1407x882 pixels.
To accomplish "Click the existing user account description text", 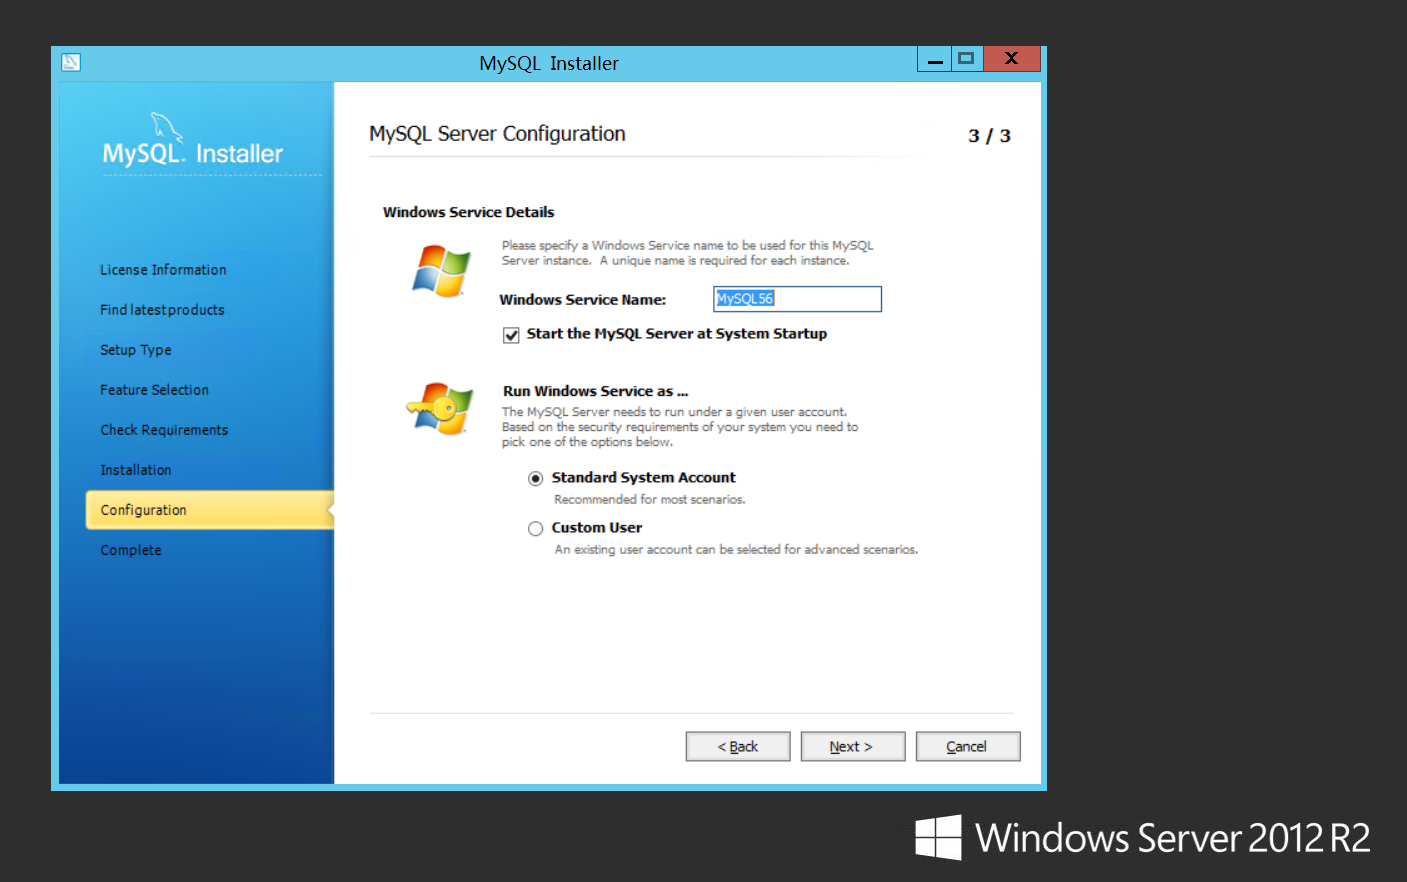I will [x=736, y=549].
